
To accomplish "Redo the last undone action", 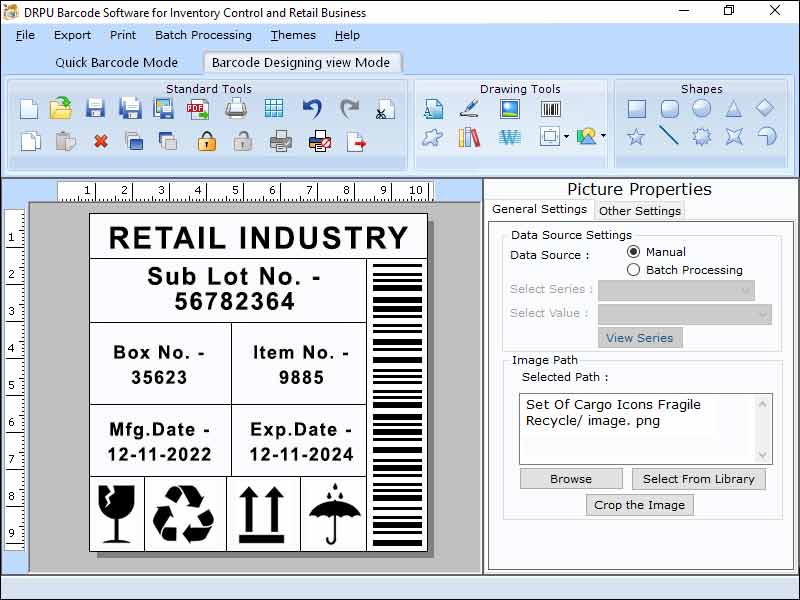I will tap(349, 109).
